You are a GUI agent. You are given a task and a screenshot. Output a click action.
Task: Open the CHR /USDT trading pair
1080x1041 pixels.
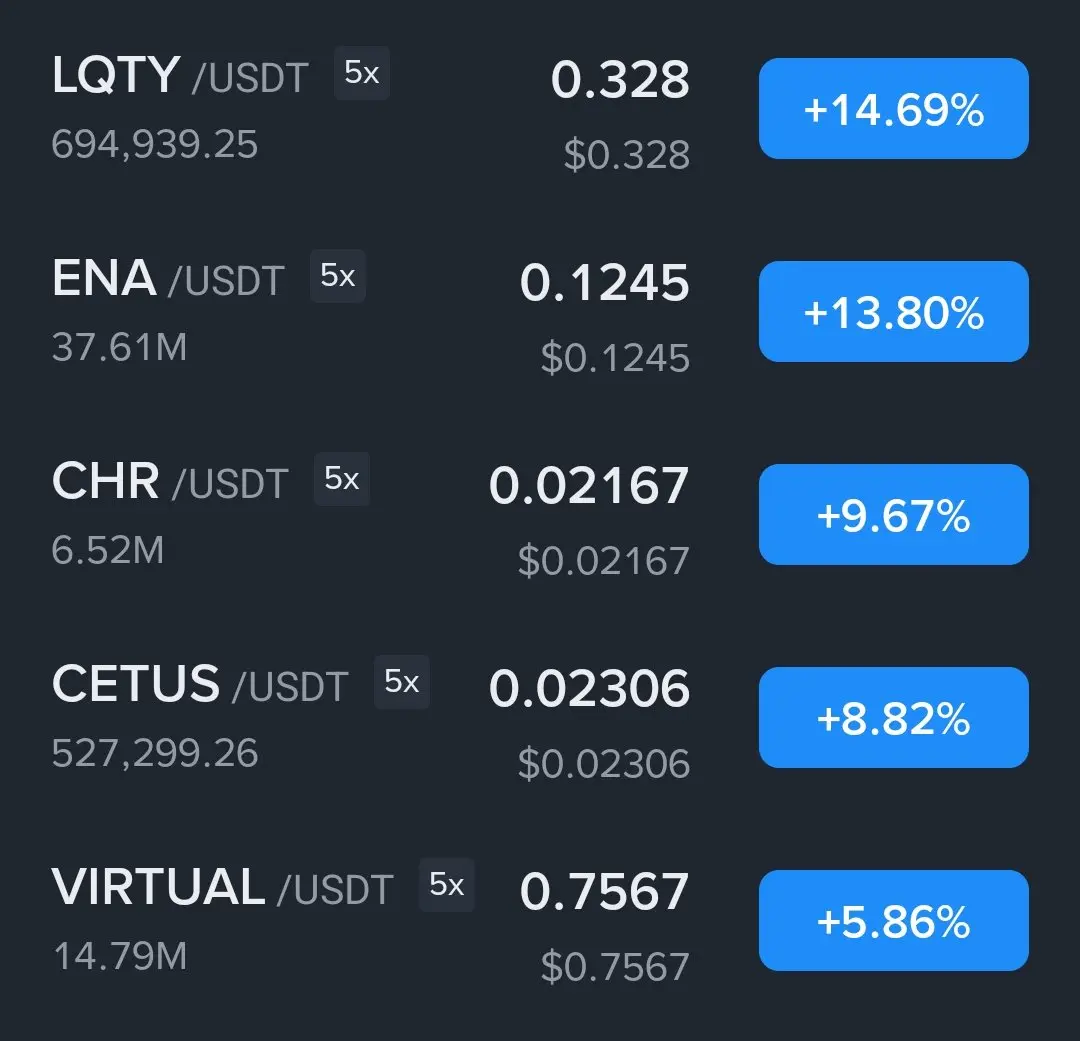coord(170,483)
